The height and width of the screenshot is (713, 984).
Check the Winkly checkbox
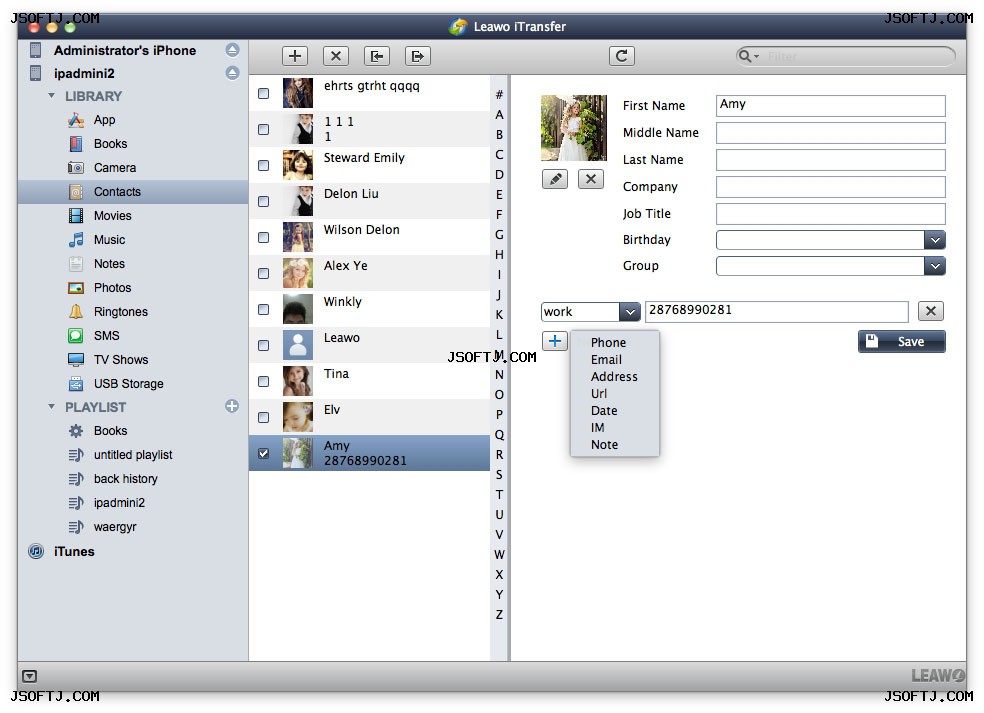[x=264, y=309]
